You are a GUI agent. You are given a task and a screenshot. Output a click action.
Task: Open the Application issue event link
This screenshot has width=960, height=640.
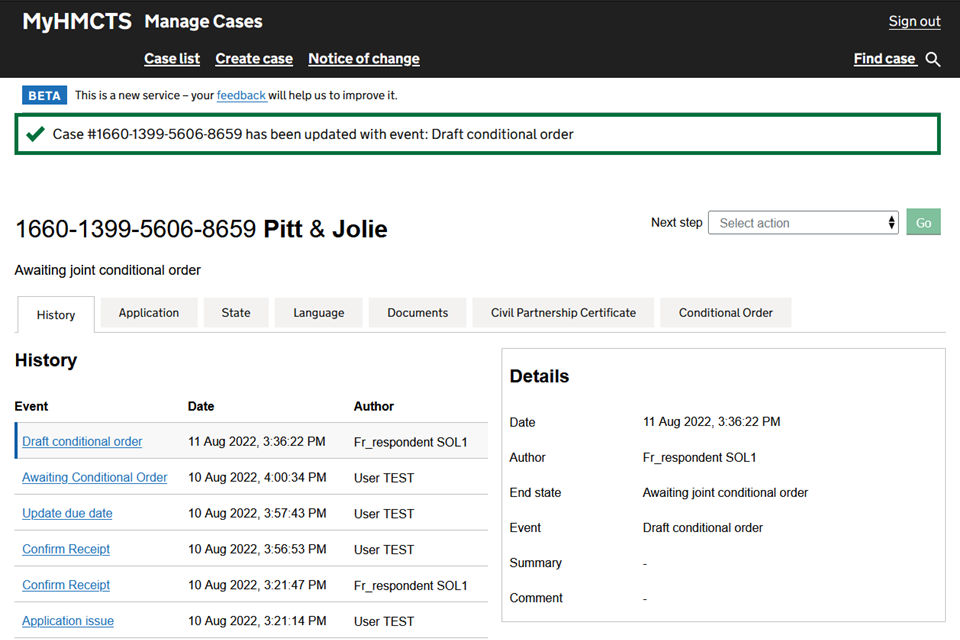pyautogui.click(x=68, y=621)
